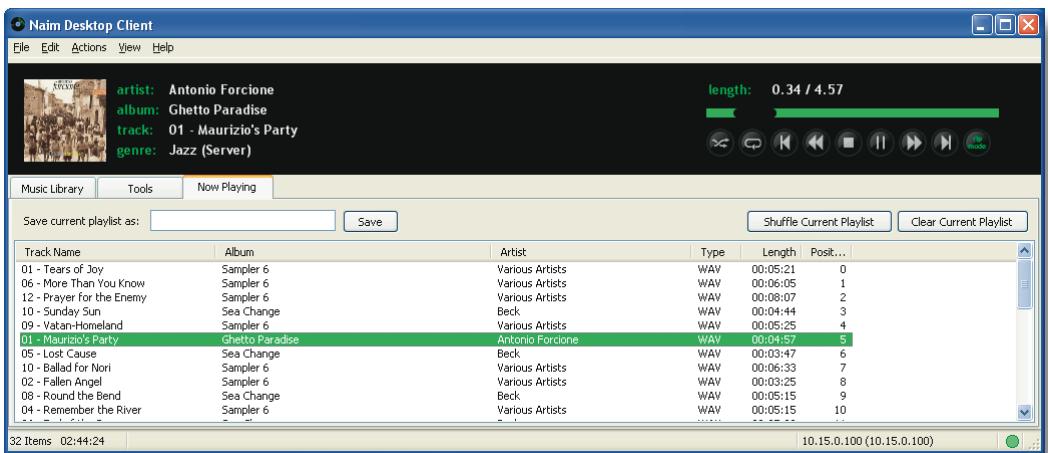Click the 00:03:47 length cell
This screenshot has width=1048, height=453.
[773, 353]
